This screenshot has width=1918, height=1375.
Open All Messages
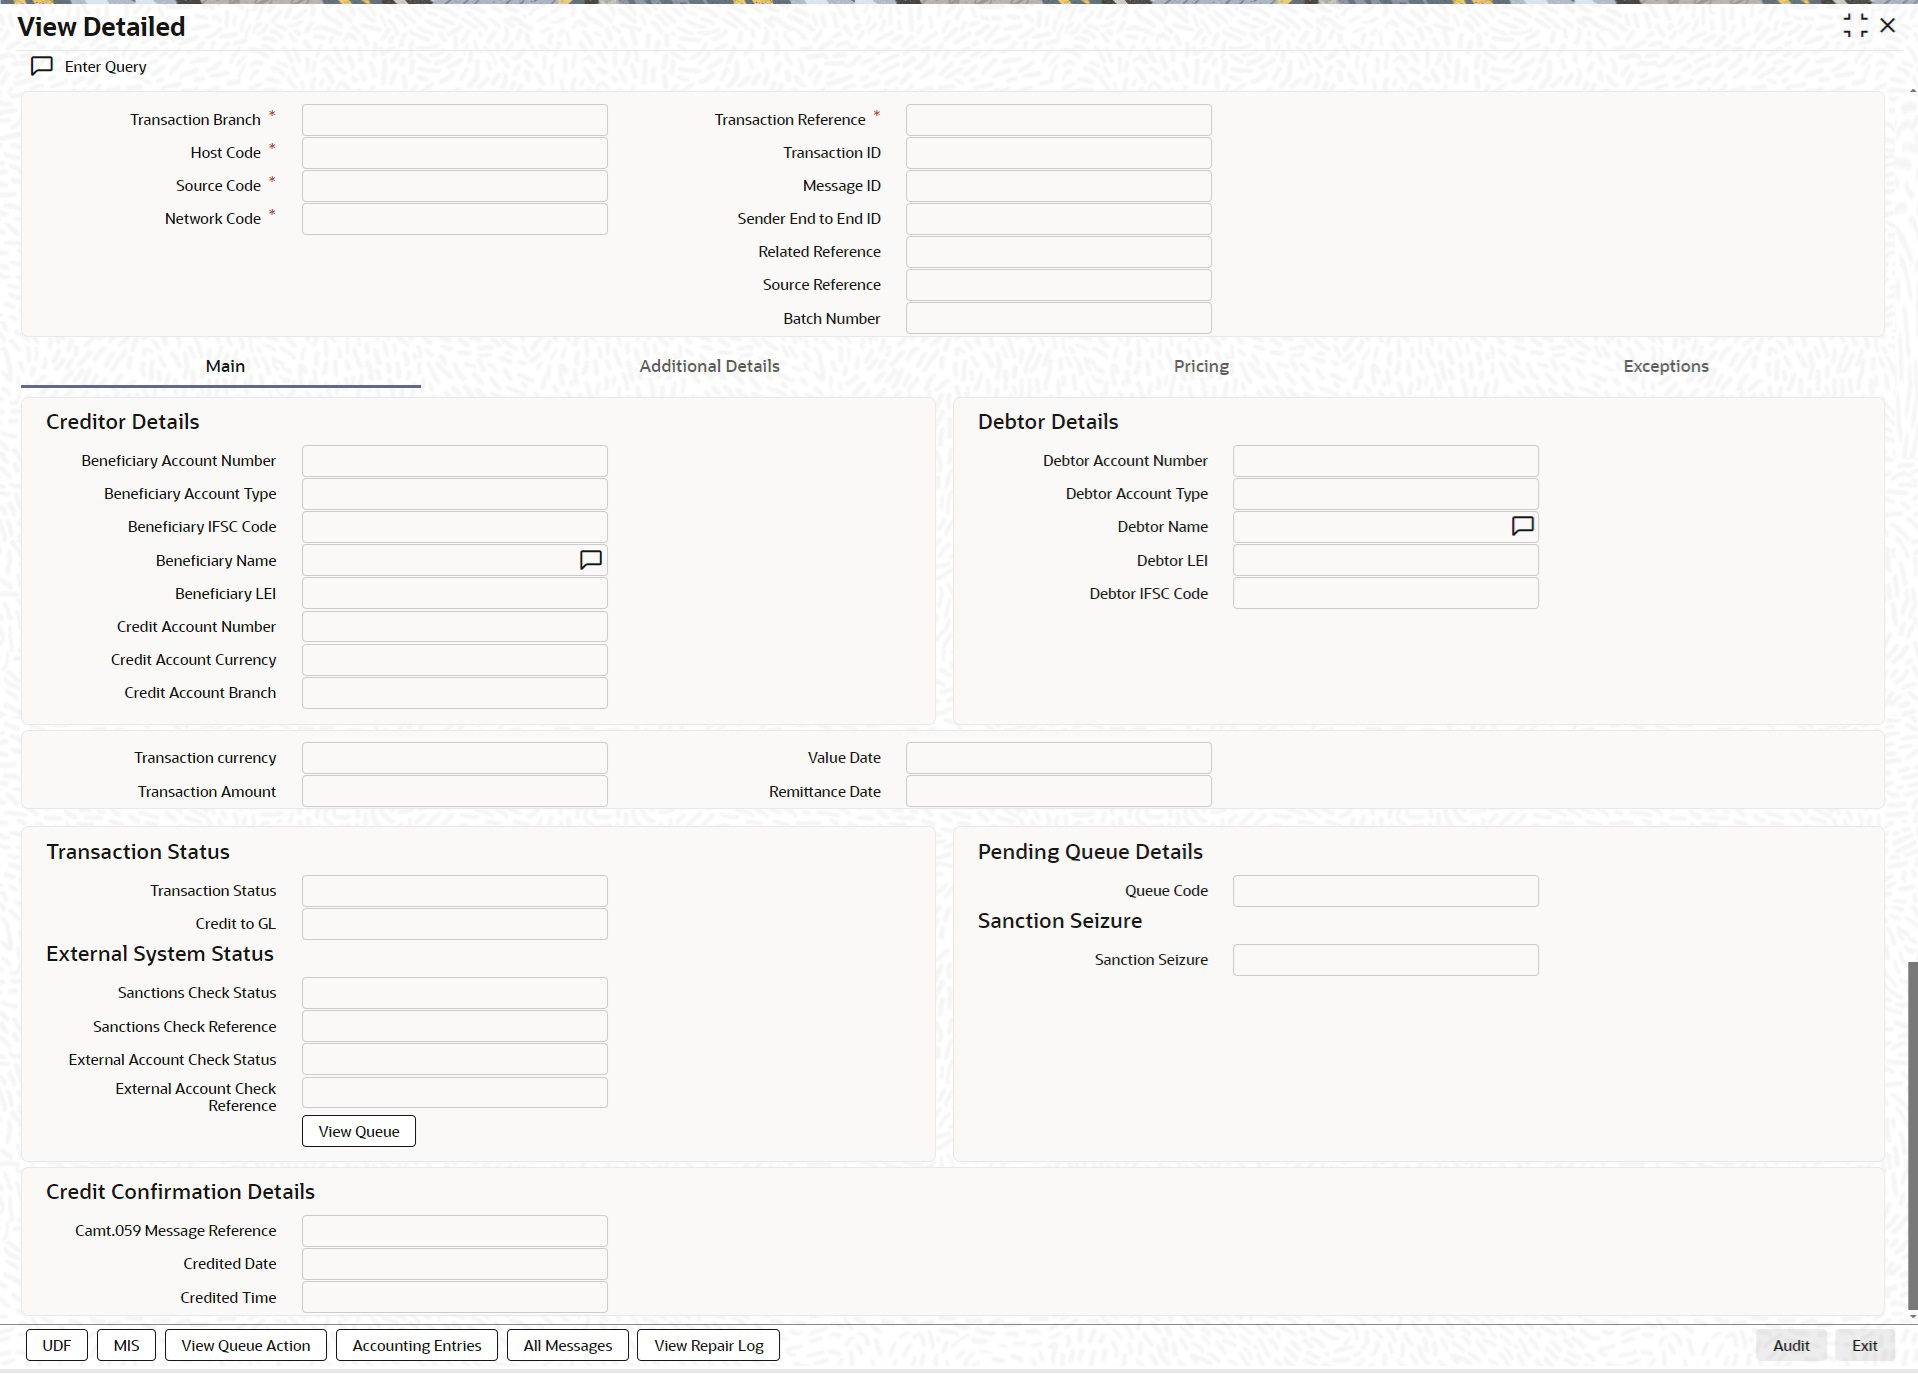click(568, 1345)
